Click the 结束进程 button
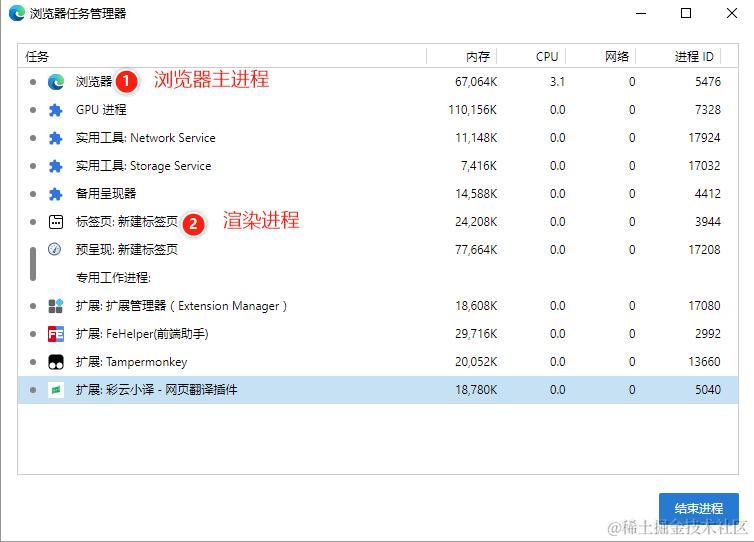This screenshot has width=754, height=542. pos(699,508)
